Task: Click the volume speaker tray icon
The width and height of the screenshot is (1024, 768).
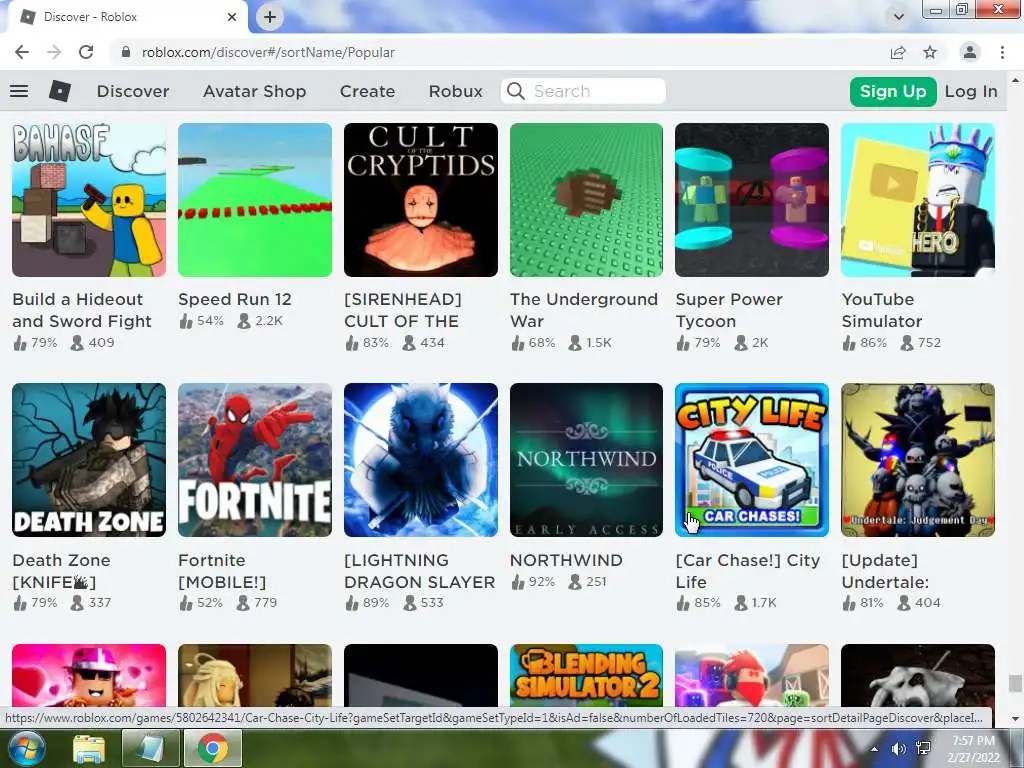Action: [x=899, y=748]
